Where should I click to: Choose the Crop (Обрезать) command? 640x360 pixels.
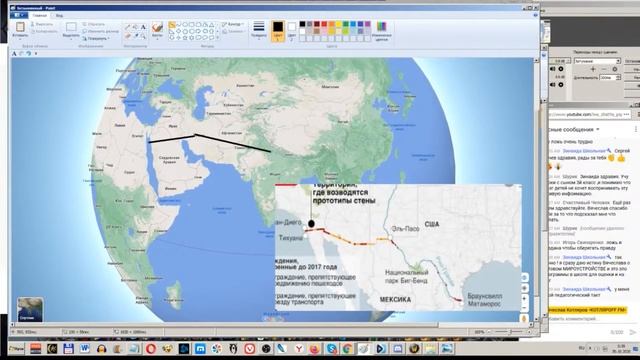[x=93, y=24]
